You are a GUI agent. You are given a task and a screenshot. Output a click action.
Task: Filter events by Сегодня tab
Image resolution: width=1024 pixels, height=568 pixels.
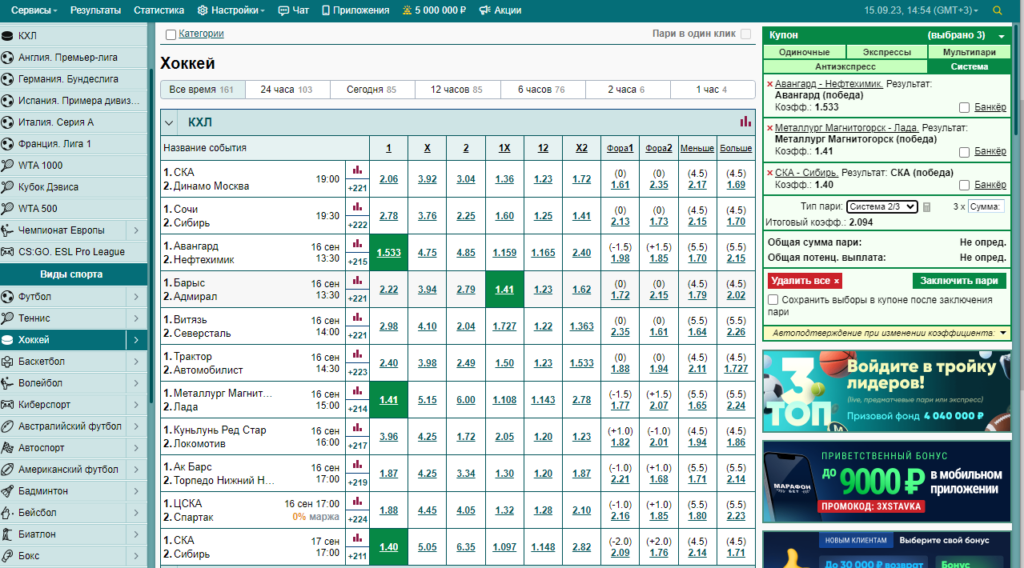click(x=371, y=89)
